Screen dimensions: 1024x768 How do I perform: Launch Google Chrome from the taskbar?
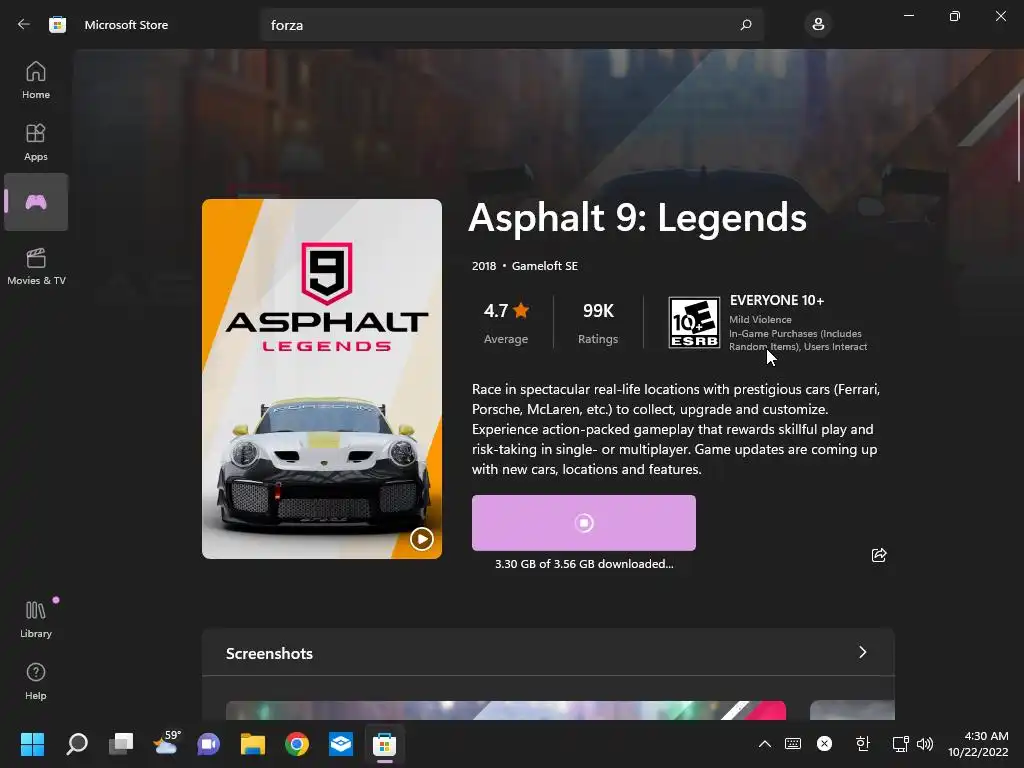coord(296,744)
